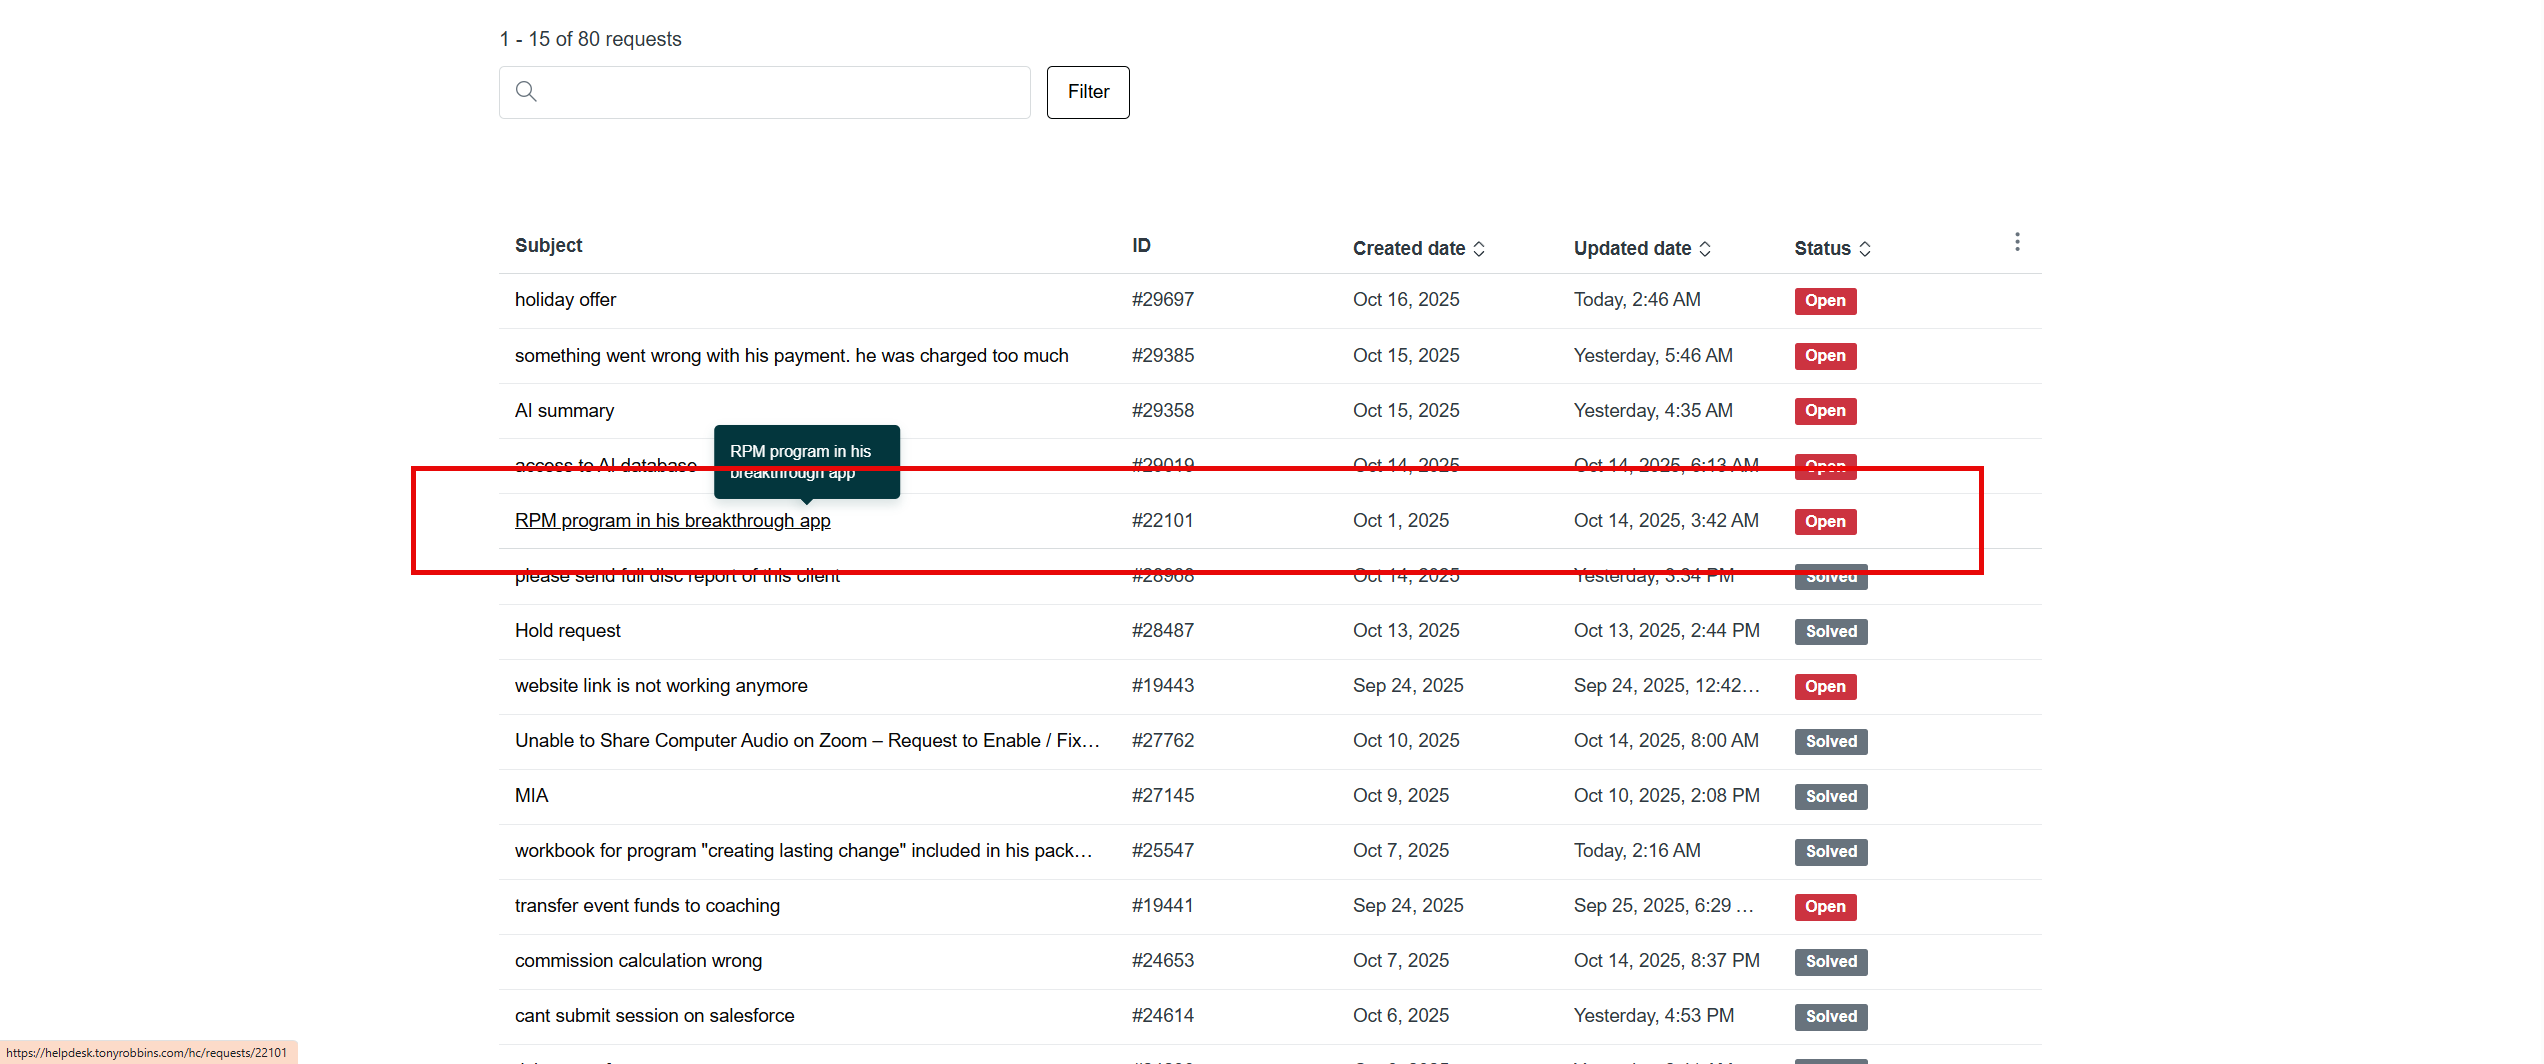Open the 'MIA' request
The width and height of the screenshot is (2544, 1064).
(531, 796)
